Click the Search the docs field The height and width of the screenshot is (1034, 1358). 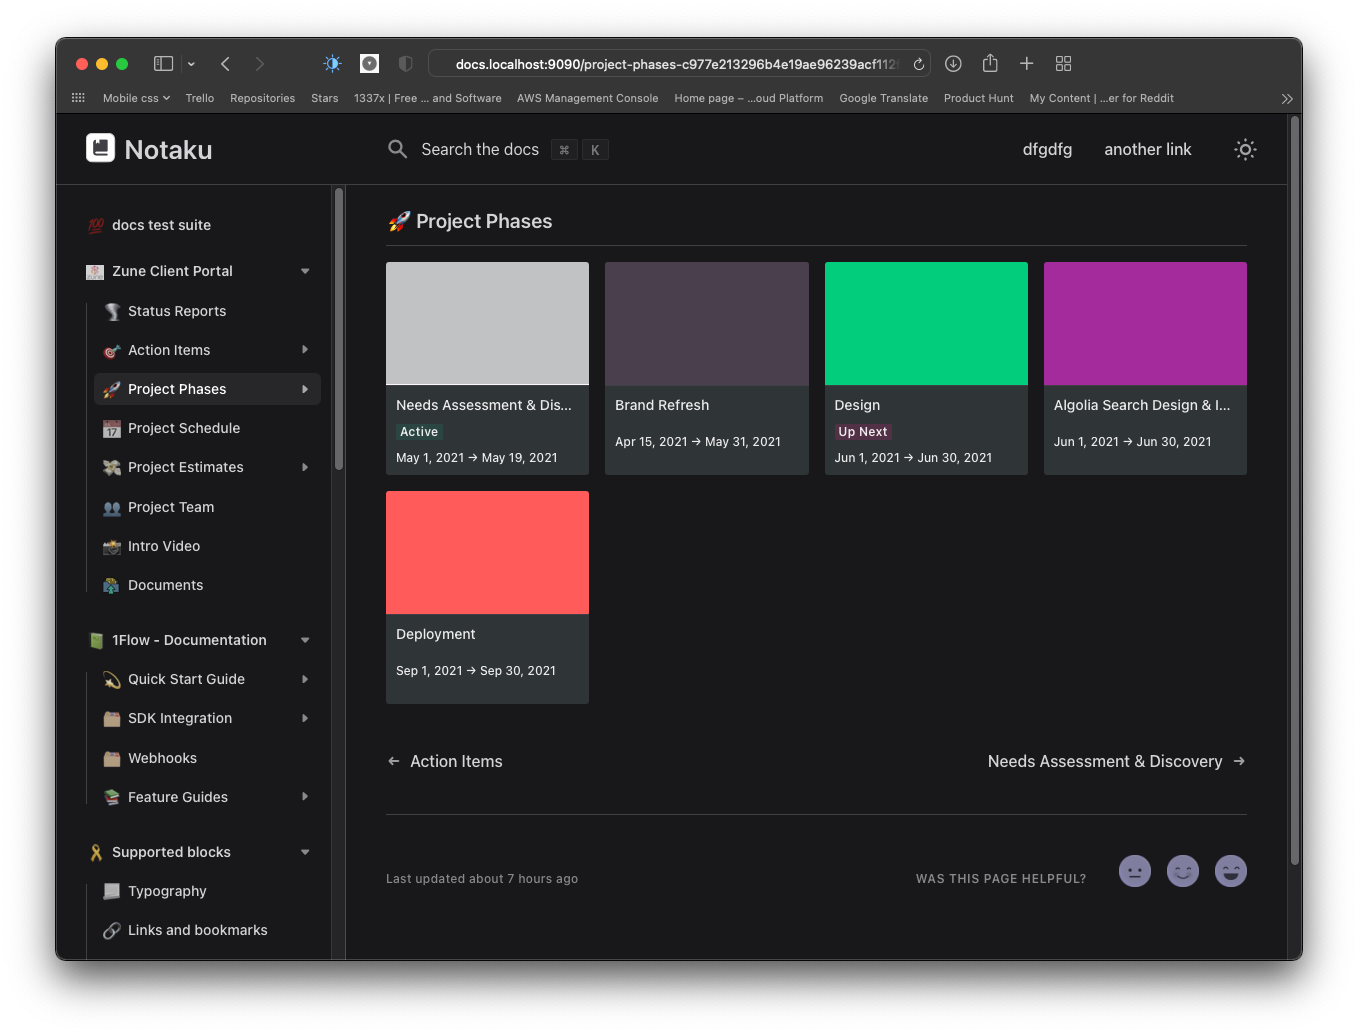tap(498, 149)
